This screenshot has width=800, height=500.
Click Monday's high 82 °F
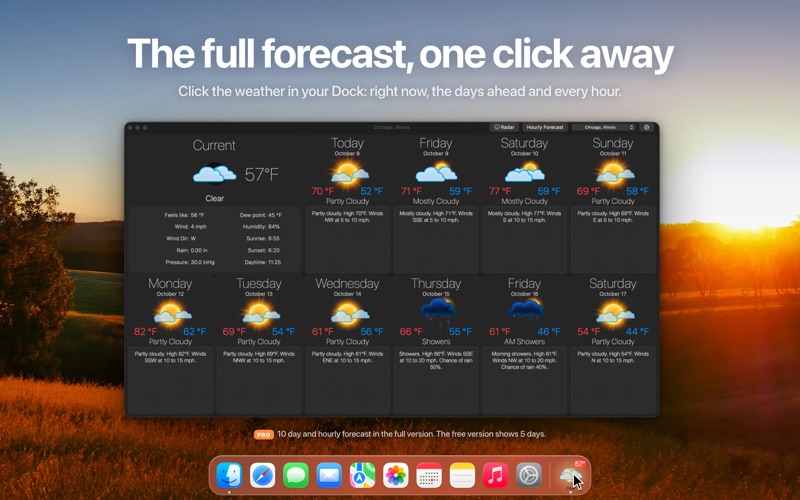(145, 332)
